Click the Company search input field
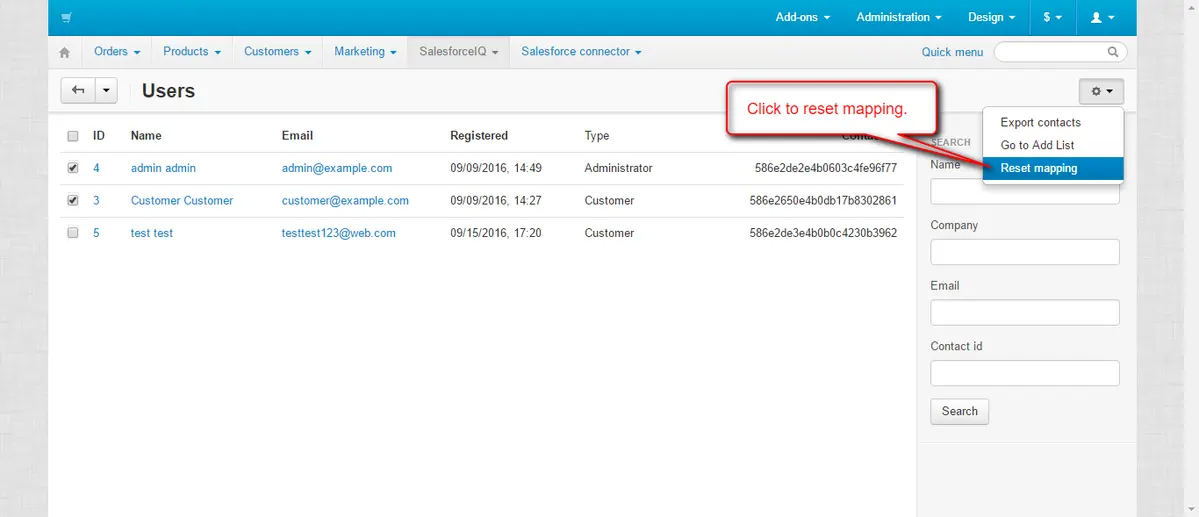The image size is (1199, 517). (x=1024, y=252)
